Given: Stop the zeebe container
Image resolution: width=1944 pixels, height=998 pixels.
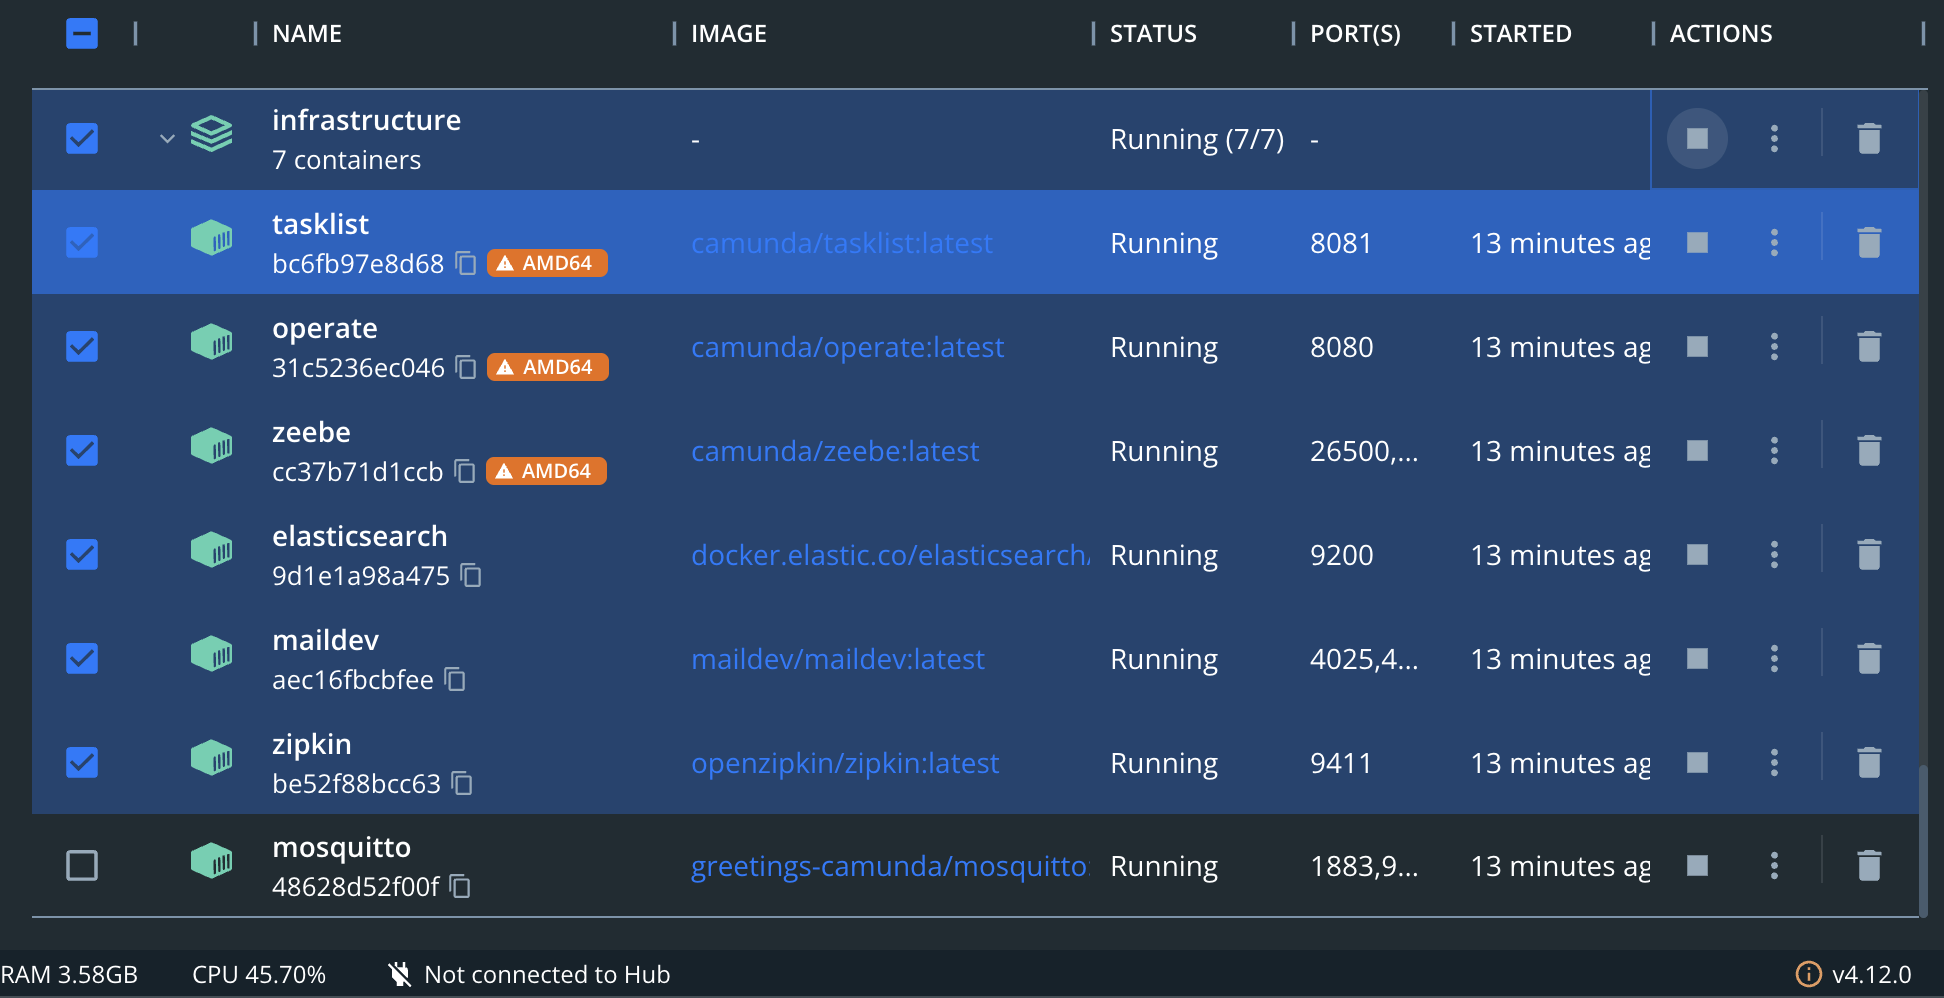Looking at the screenshot, I should pyautogui.click(x=1697, y=450).
